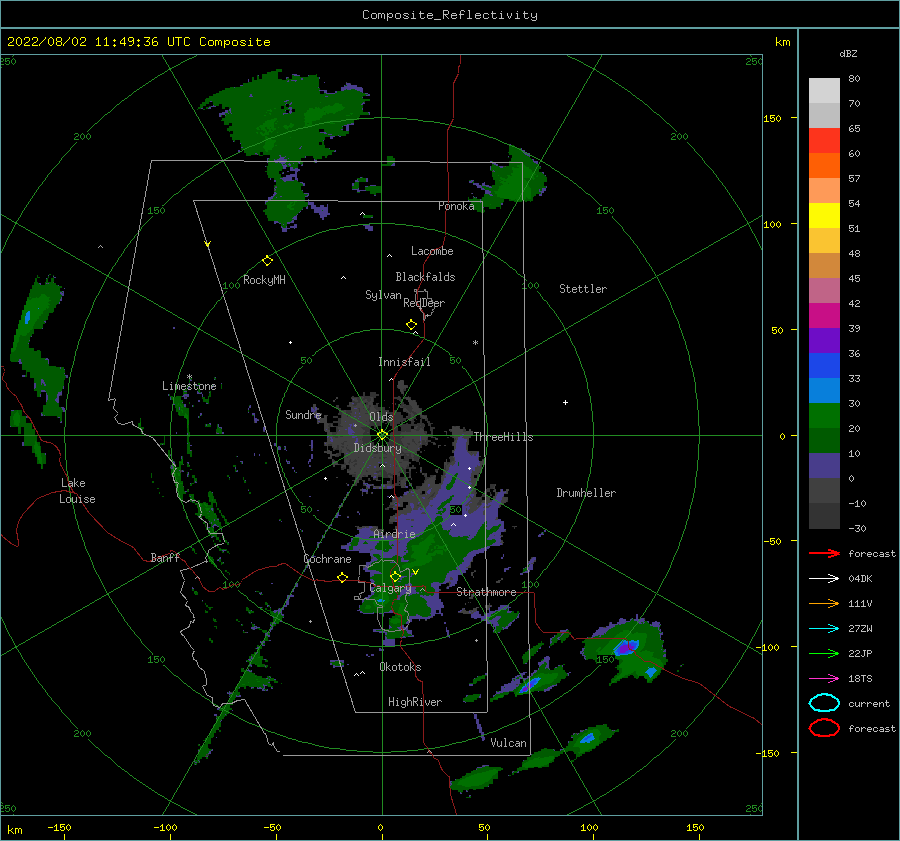Viewport: 900px width, 841px height.
Task: Click the Sylvan label on map
Action: coord(383,295)
